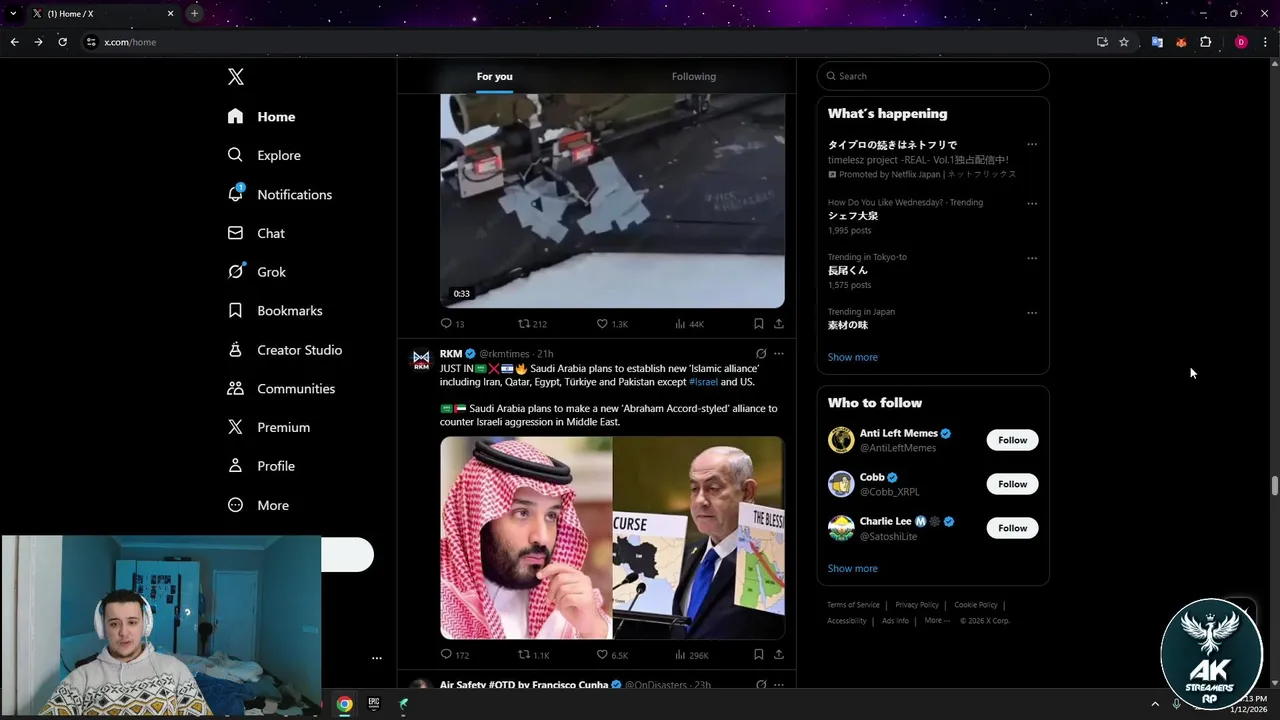Screen dimensions: 1280x720
Task: Expand footer More options
Action: 937,621
